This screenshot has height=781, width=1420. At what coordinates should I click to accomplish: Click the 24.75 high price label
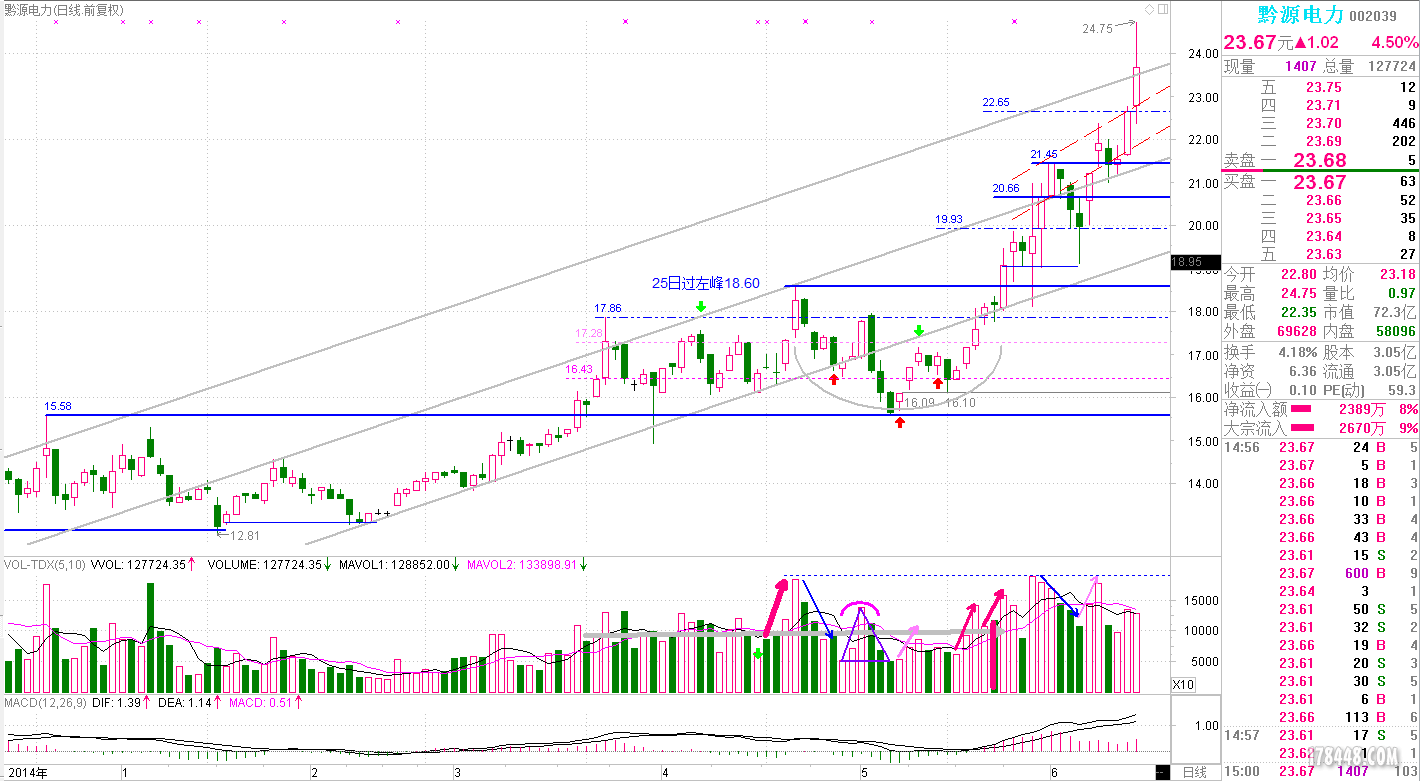[1097, 29]
